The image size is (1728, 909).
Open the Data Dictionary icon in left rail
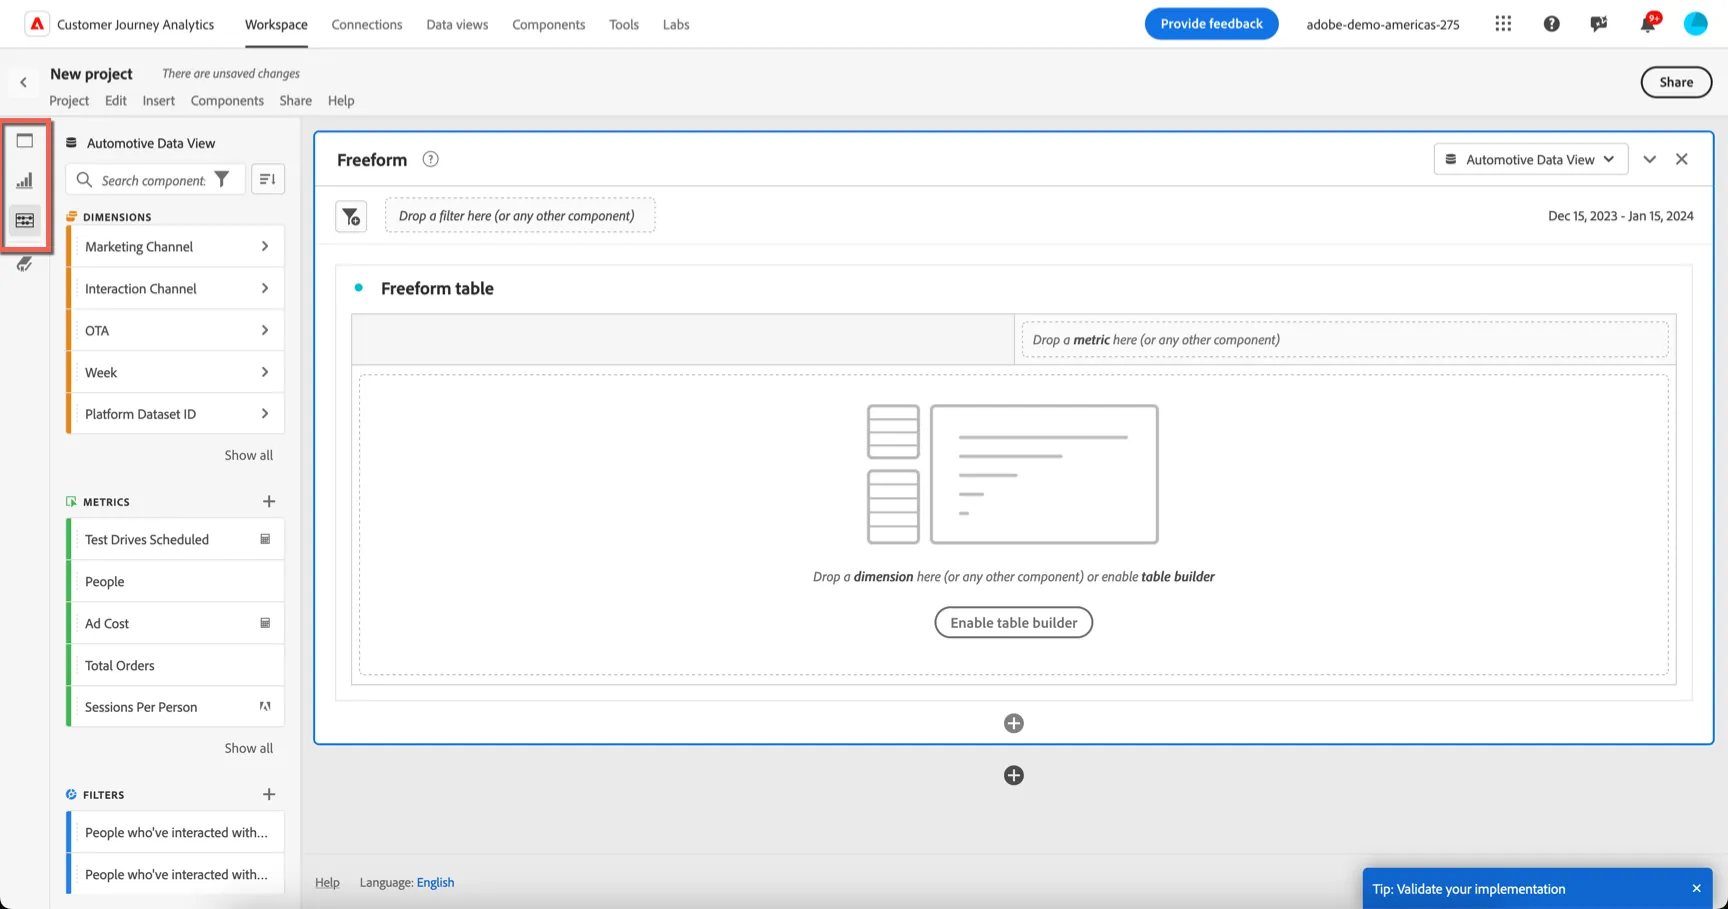coord(25,264)
